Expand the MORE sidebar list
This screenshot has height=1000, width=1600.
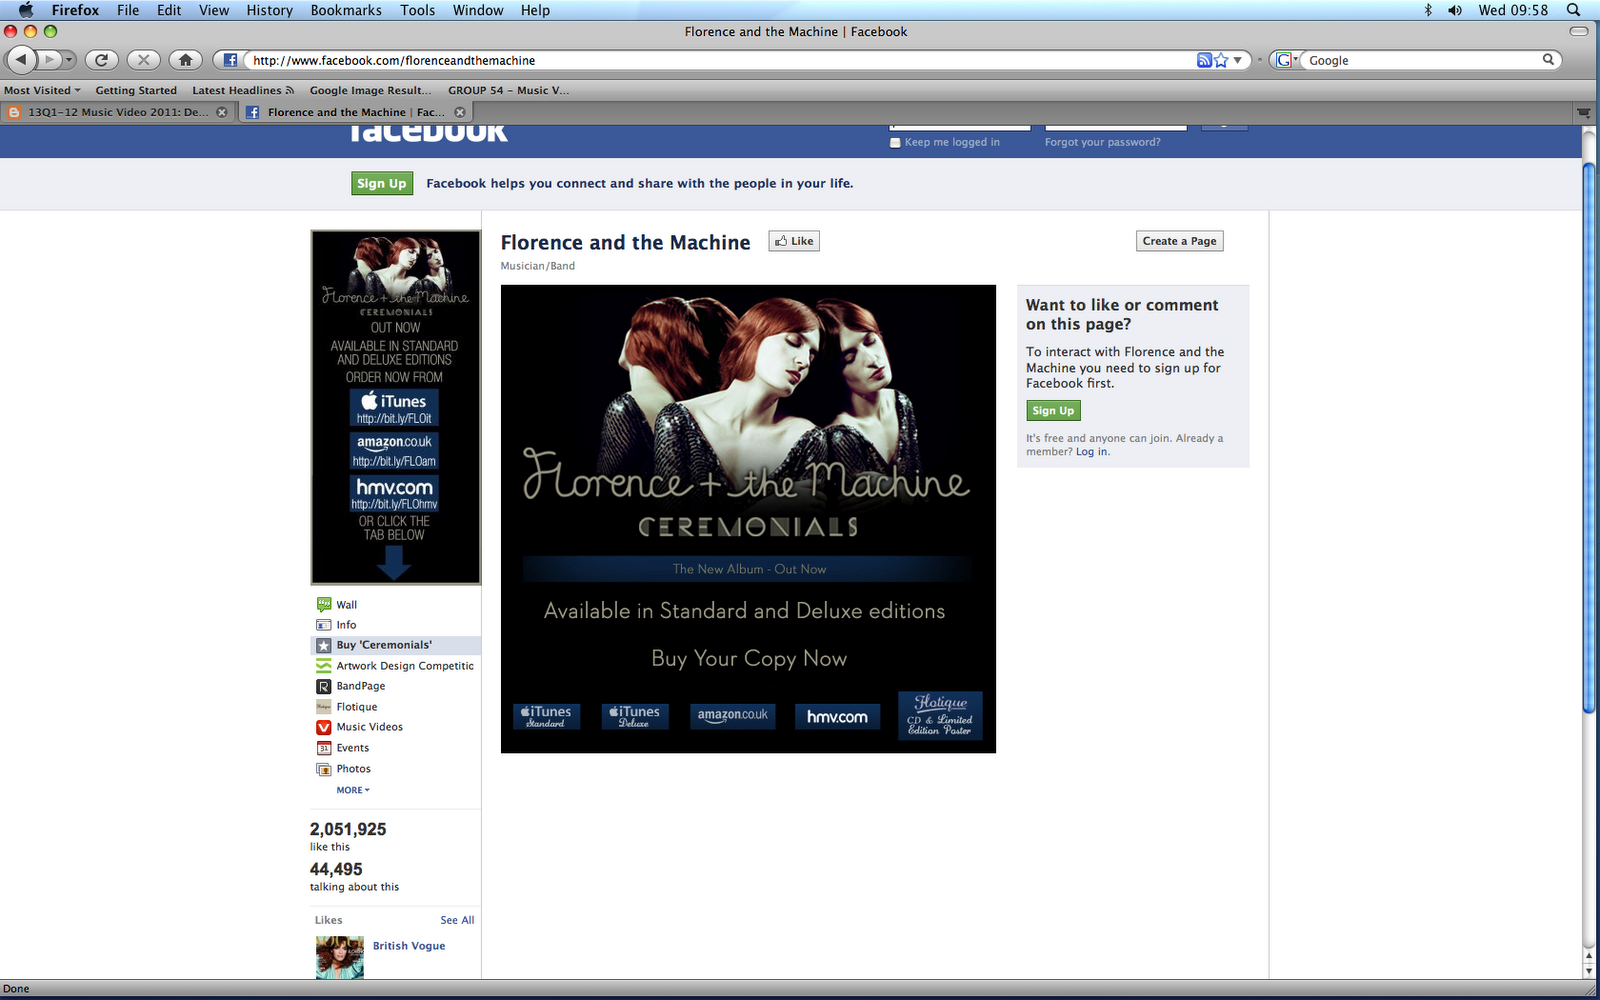click(353, 790)
